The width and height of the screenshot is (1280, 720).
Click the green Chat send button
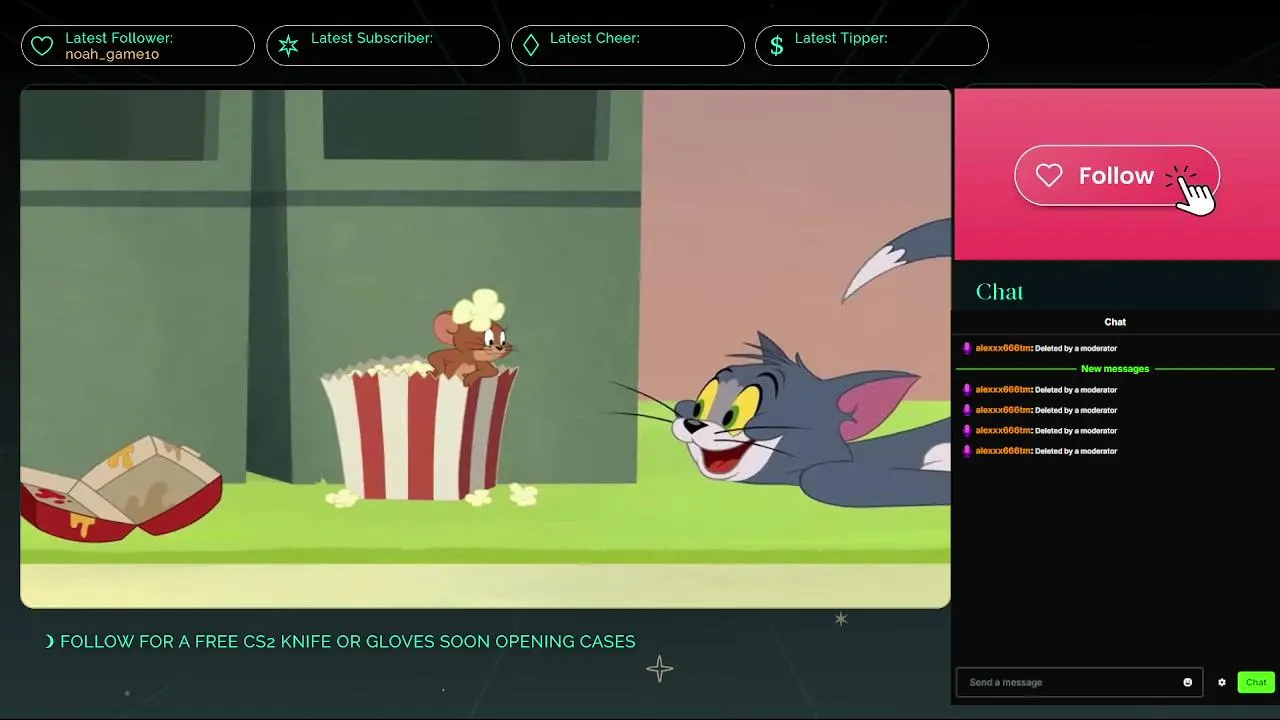(1256, 682)
